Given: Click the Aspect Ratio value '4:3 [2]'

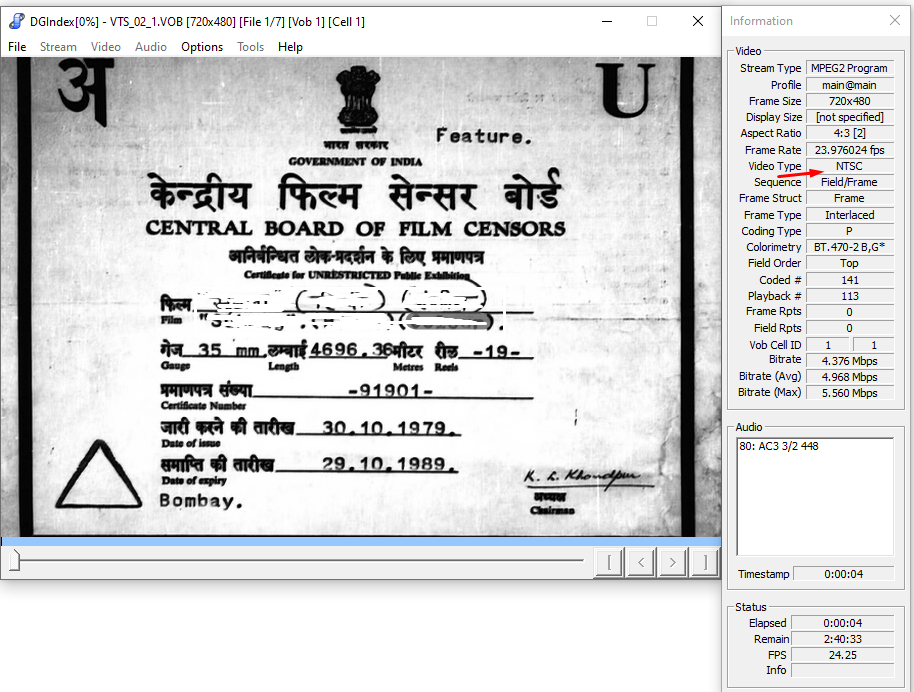Looking at the screenshot, I should tap(849, 134).
